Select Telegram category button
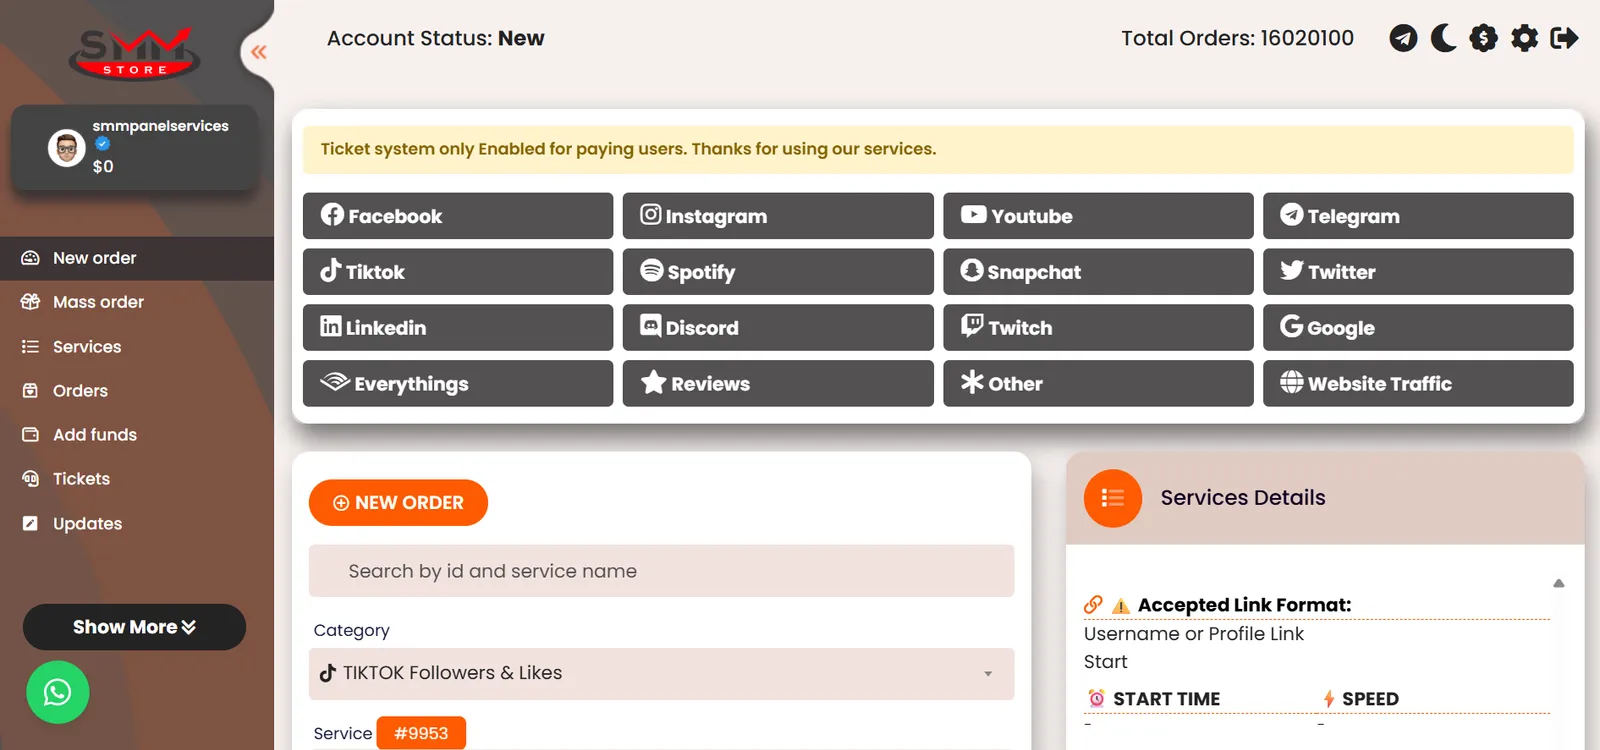Image resolution: width=1600 pixels, height=750 pixels. [1418, 216]
